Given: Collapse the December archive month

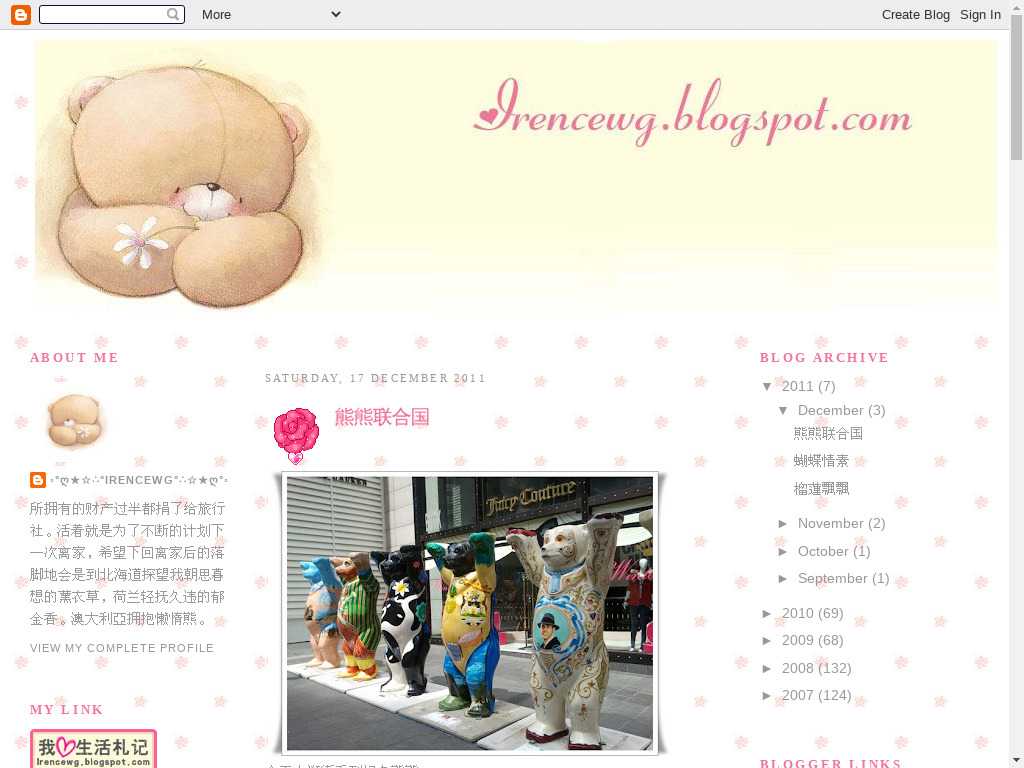Looking at the screenshot, I should tap(783, 411).
